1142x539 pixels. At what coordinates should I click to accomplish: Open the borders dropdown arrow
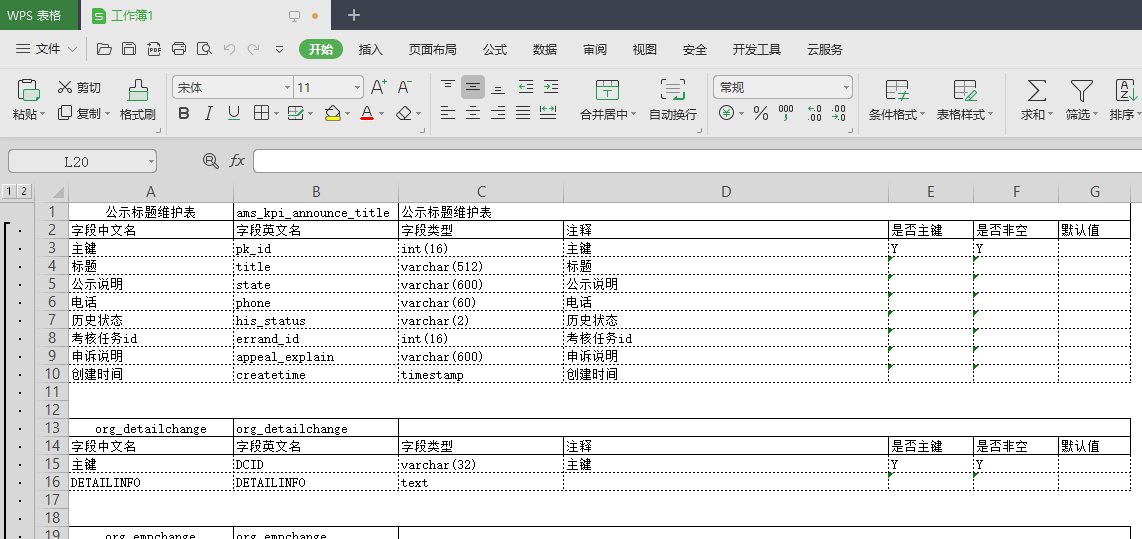(276, 113)
